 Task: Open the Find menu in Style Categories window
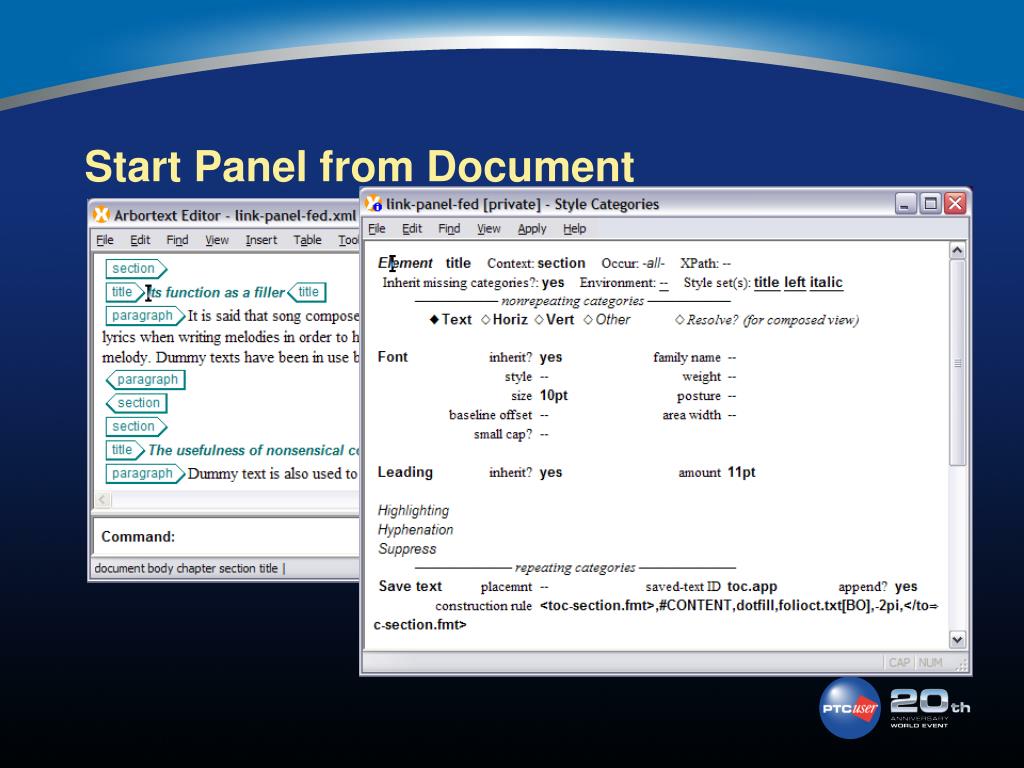coord(449,229)
